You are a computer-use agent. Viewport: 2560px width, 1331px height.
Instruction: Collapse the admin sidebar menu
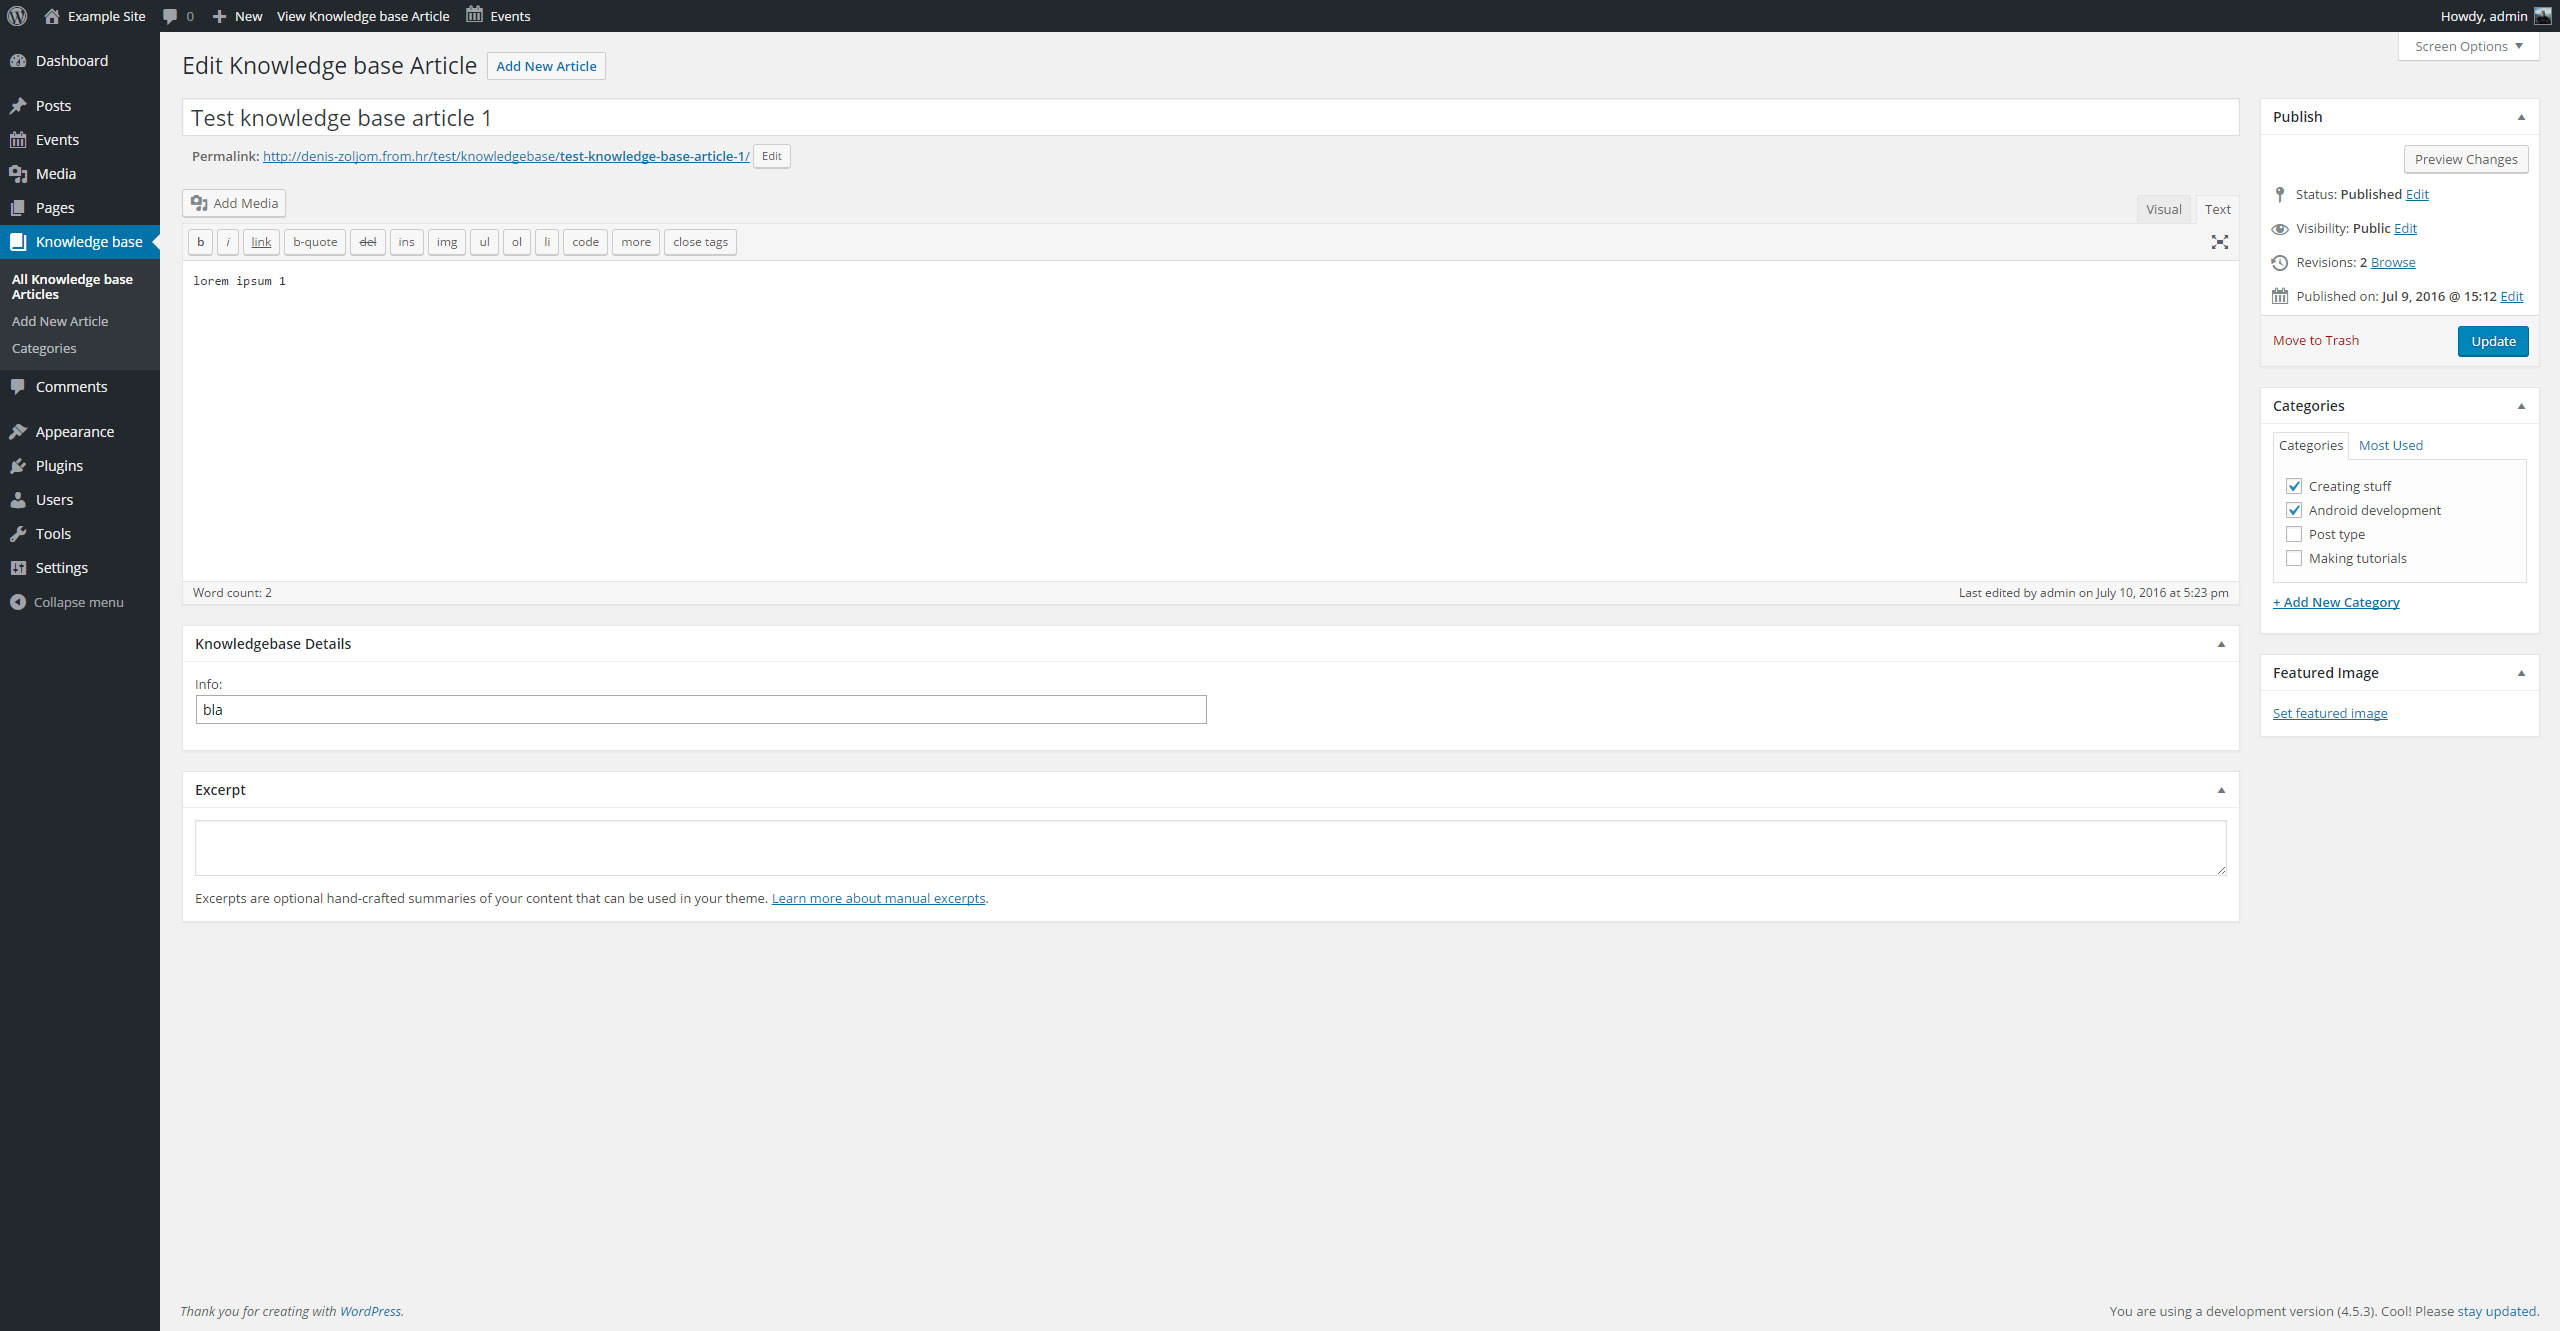coord(66,602)
